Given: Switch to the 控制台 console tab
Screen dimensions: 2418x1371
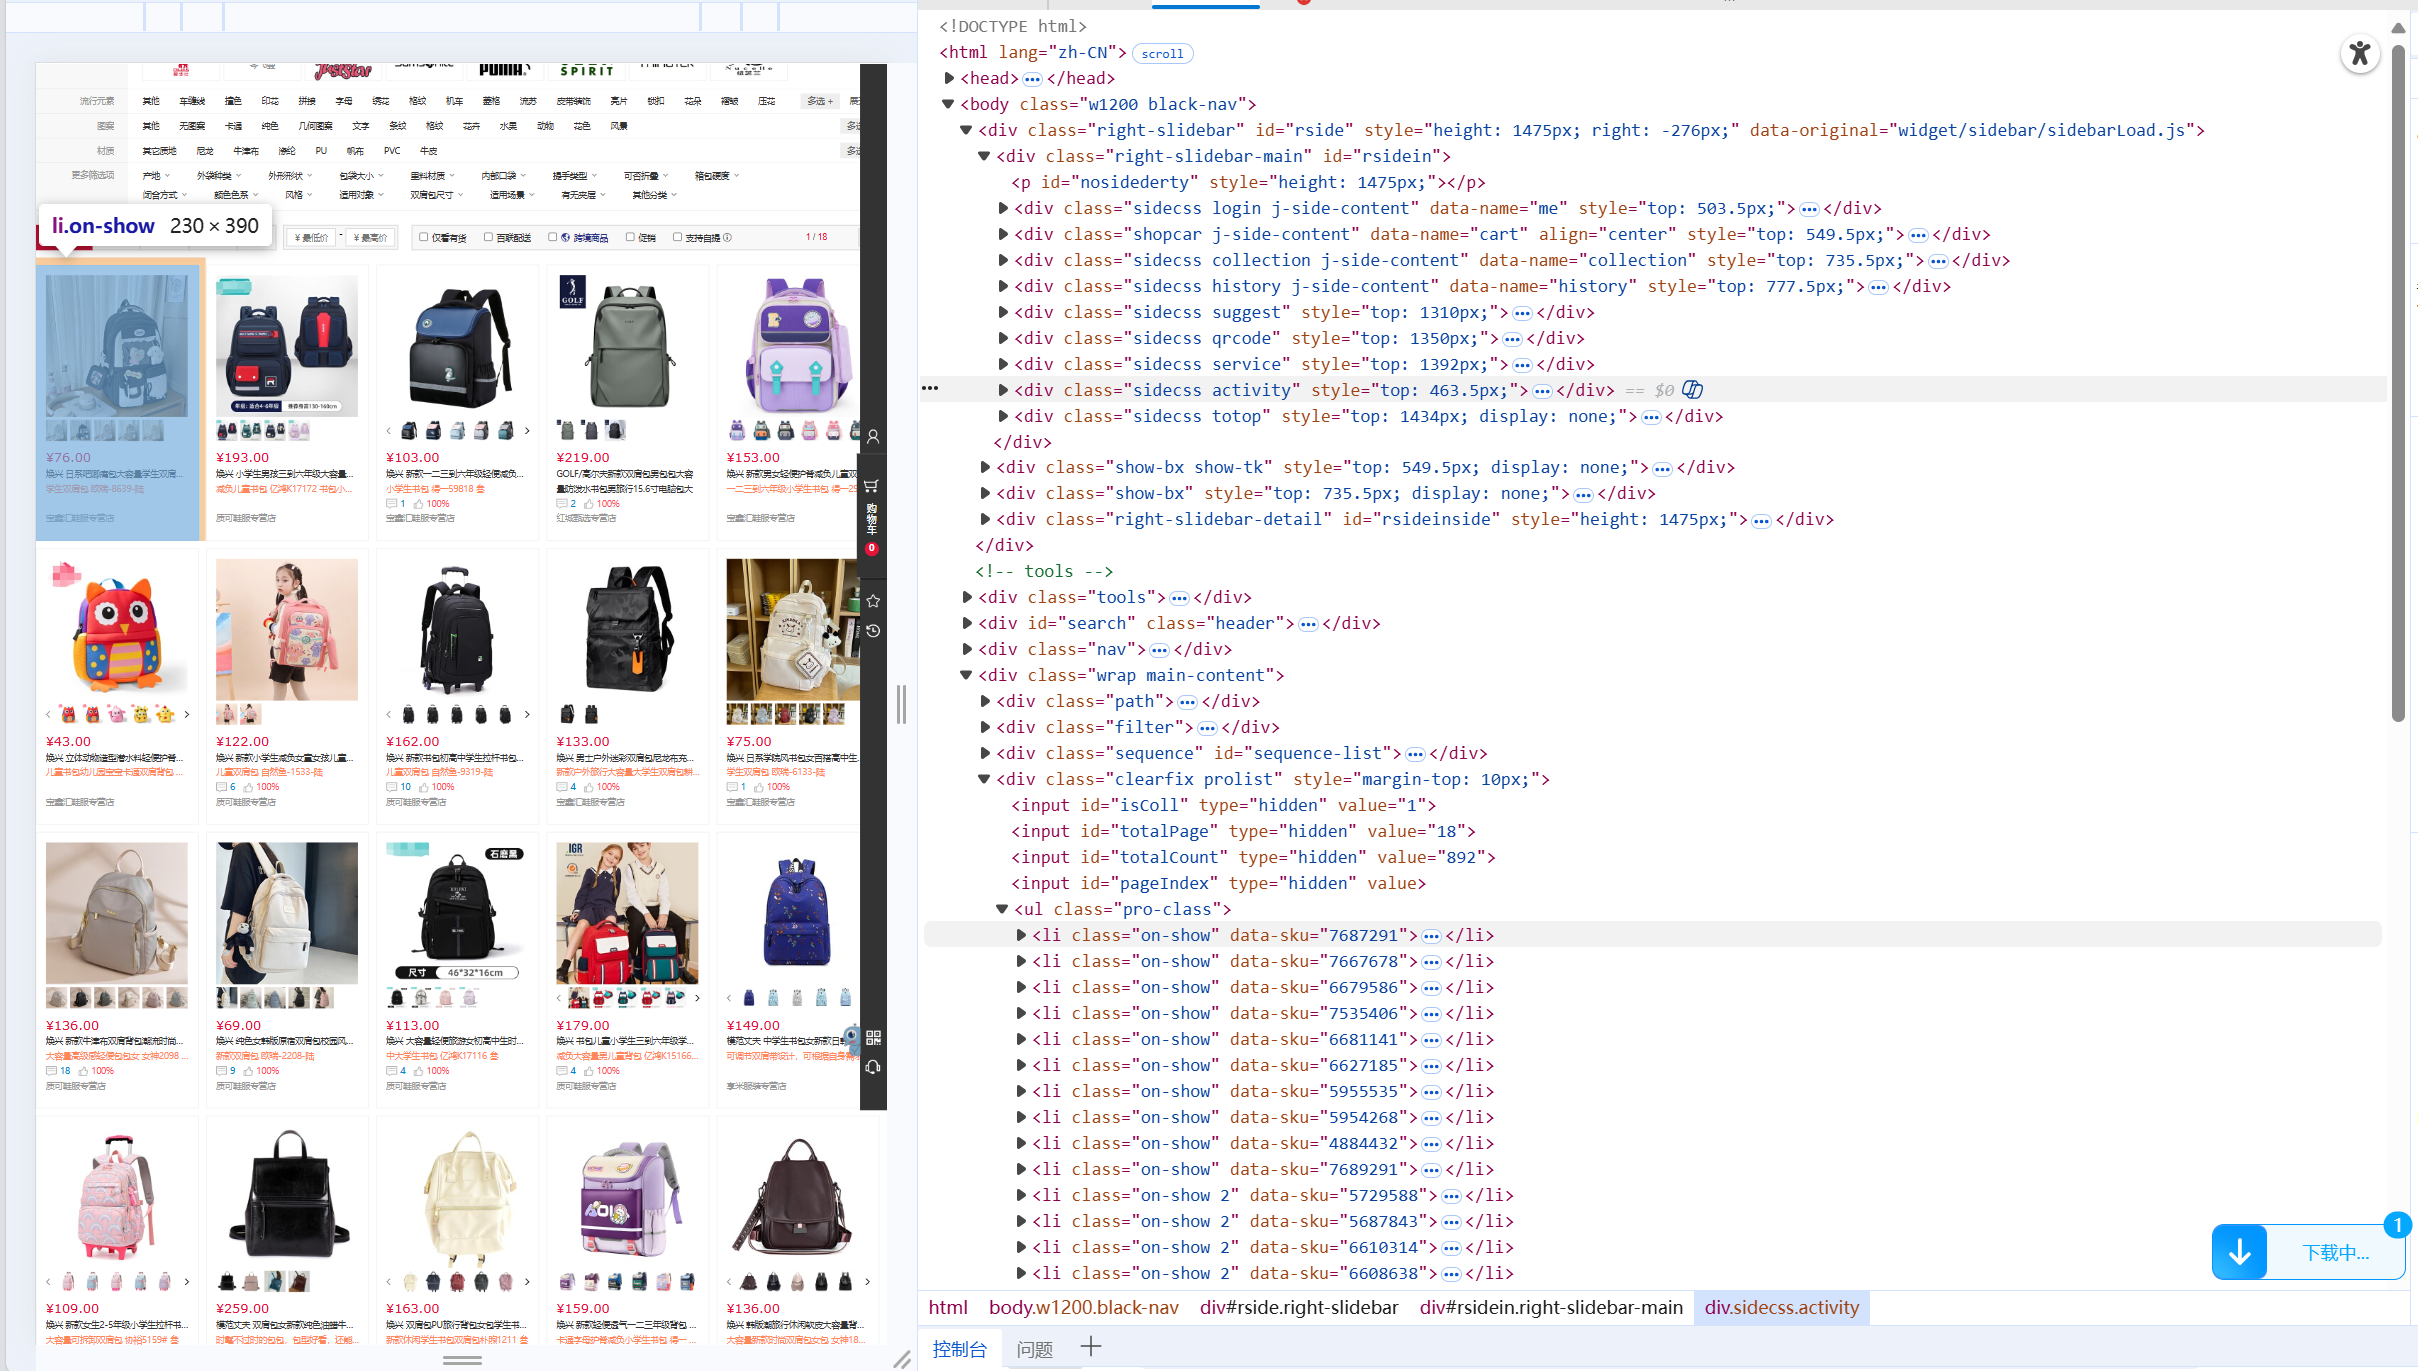Looking at the screenshot, I should [959, 1348].
